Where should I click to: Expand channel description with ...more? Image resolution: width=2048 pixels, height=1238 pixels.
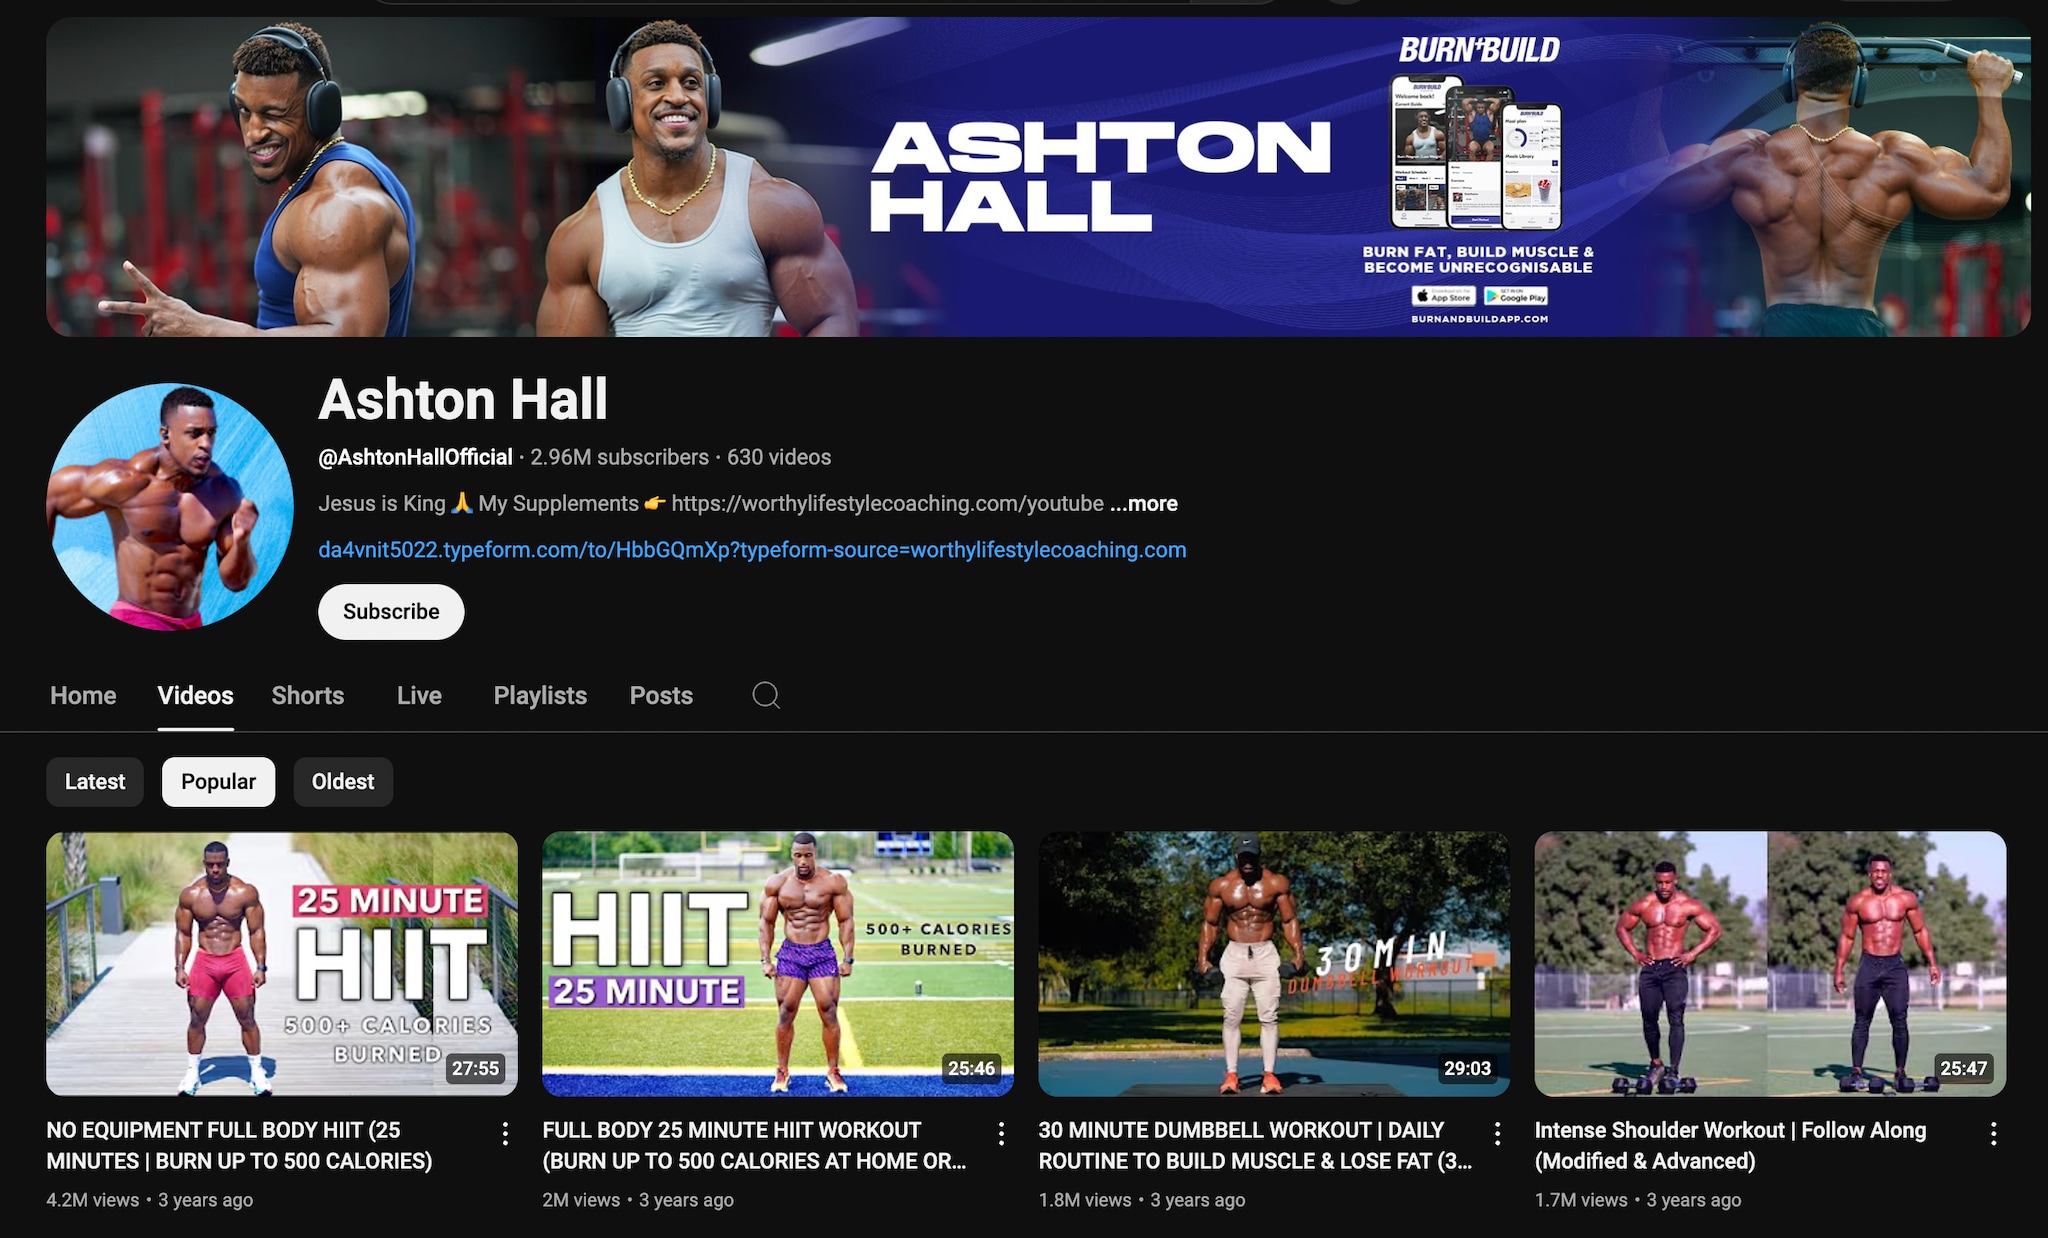point(1144,503)
